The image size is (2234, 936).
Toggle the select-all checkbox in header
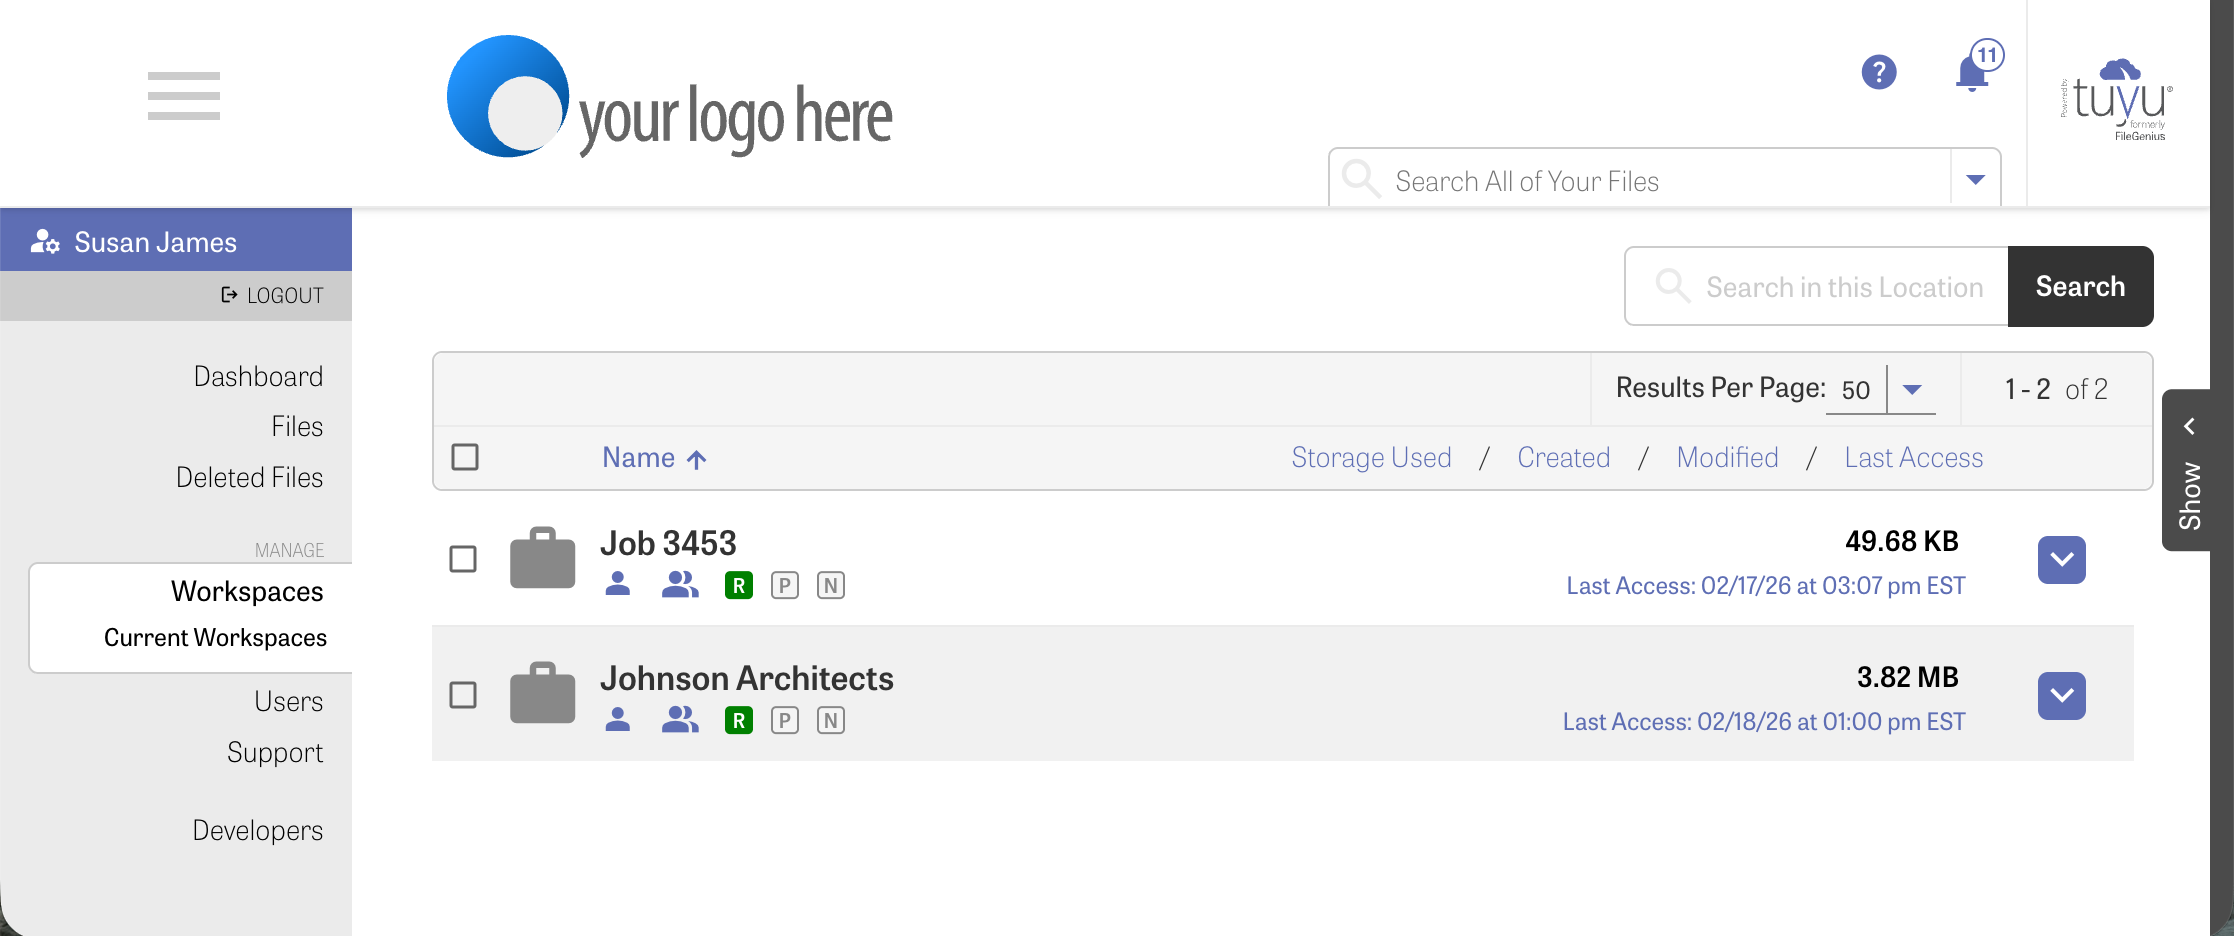(x=465, y=457)
